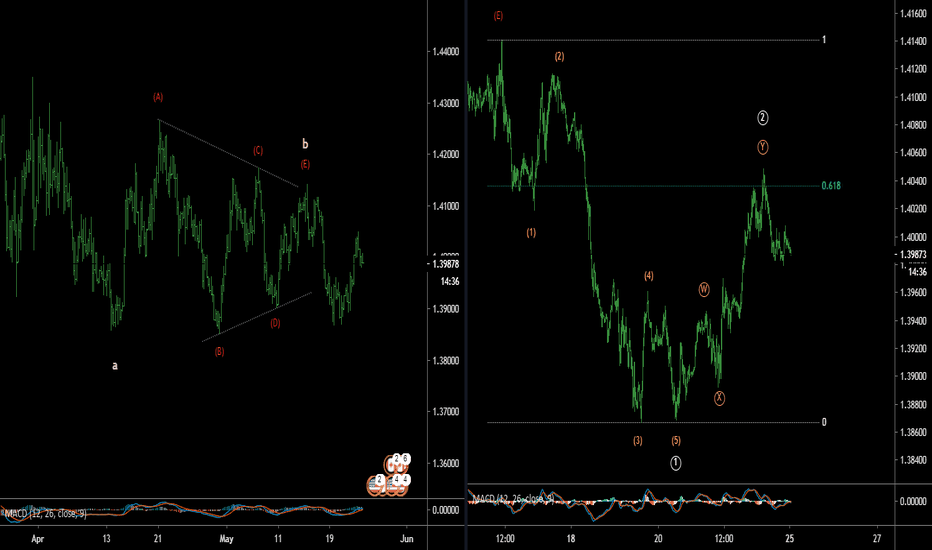
Task: Click 1.42000 on the left price axis
Action: 446,155
